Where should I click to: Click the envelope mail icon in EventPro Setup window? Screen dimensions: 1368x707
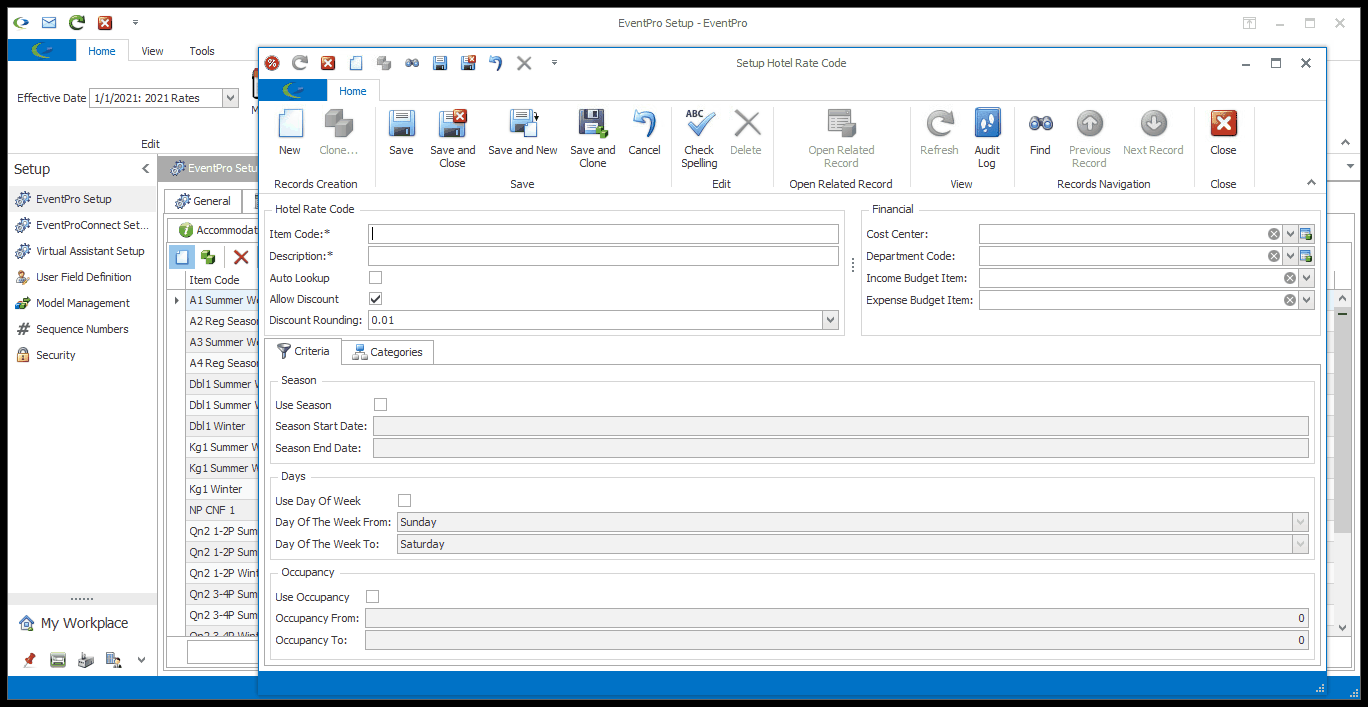pos(49,22)
